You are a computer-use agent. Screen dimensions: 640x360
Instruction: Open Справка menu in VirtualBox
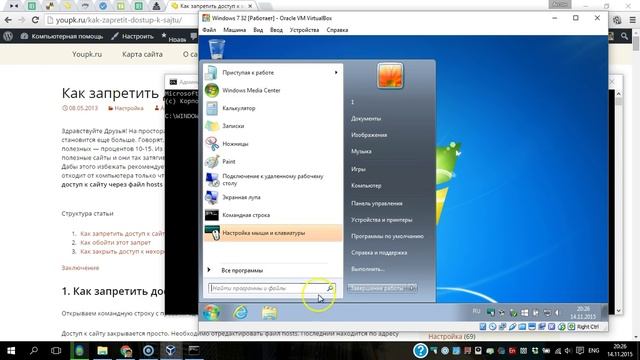337,30
